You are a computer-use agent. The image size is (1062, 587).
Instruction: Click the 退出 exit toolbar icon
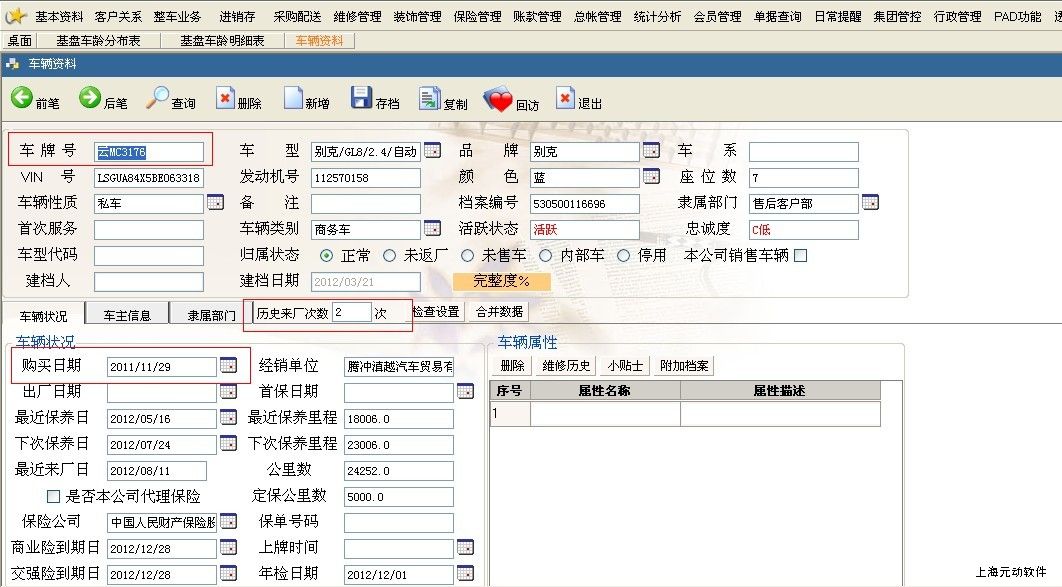565,98
